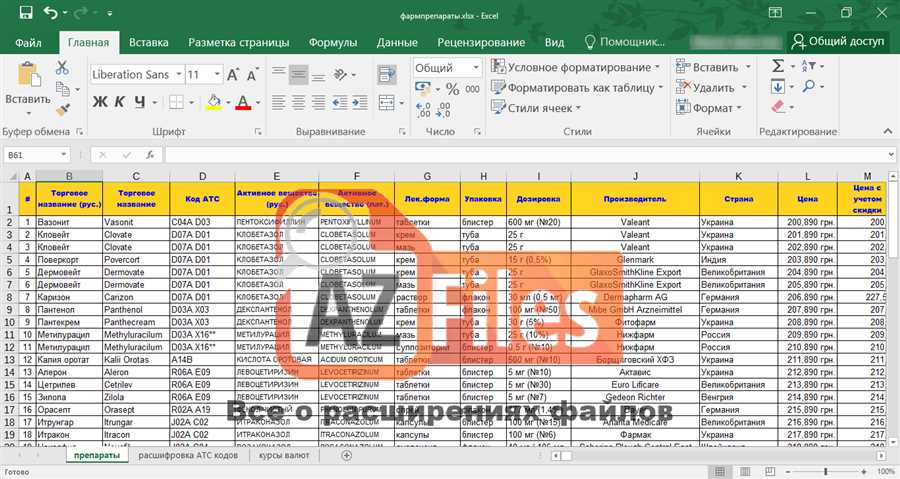The height and width of the screenshot is (479, 900).
Task: Select column D header
Action: [x=202, y=176]
